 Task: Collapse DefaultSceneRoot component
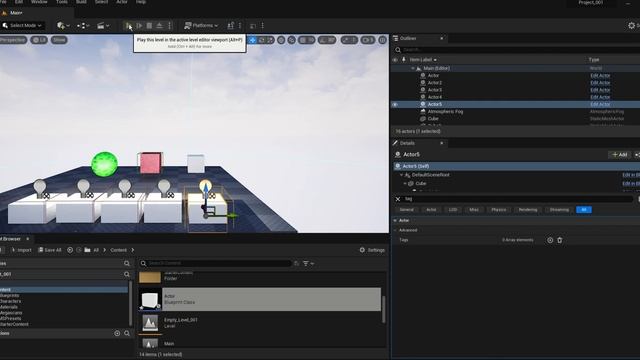tap(402, 175)
